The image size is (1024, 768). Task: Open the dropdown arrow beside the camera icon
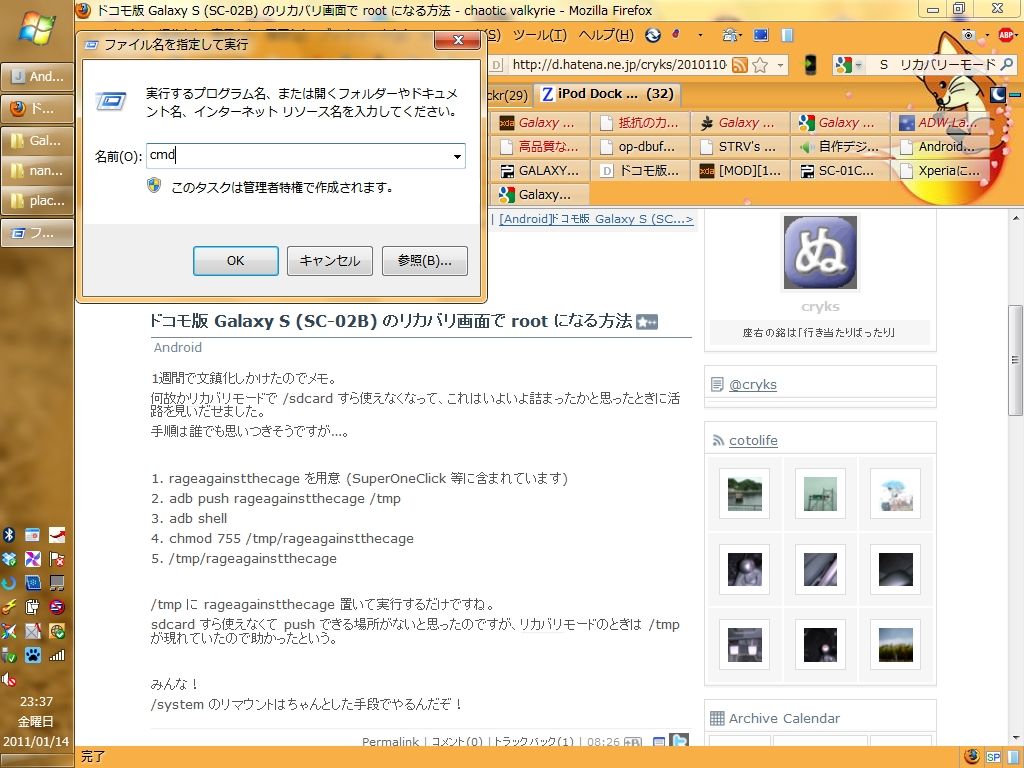pos(987,35)
